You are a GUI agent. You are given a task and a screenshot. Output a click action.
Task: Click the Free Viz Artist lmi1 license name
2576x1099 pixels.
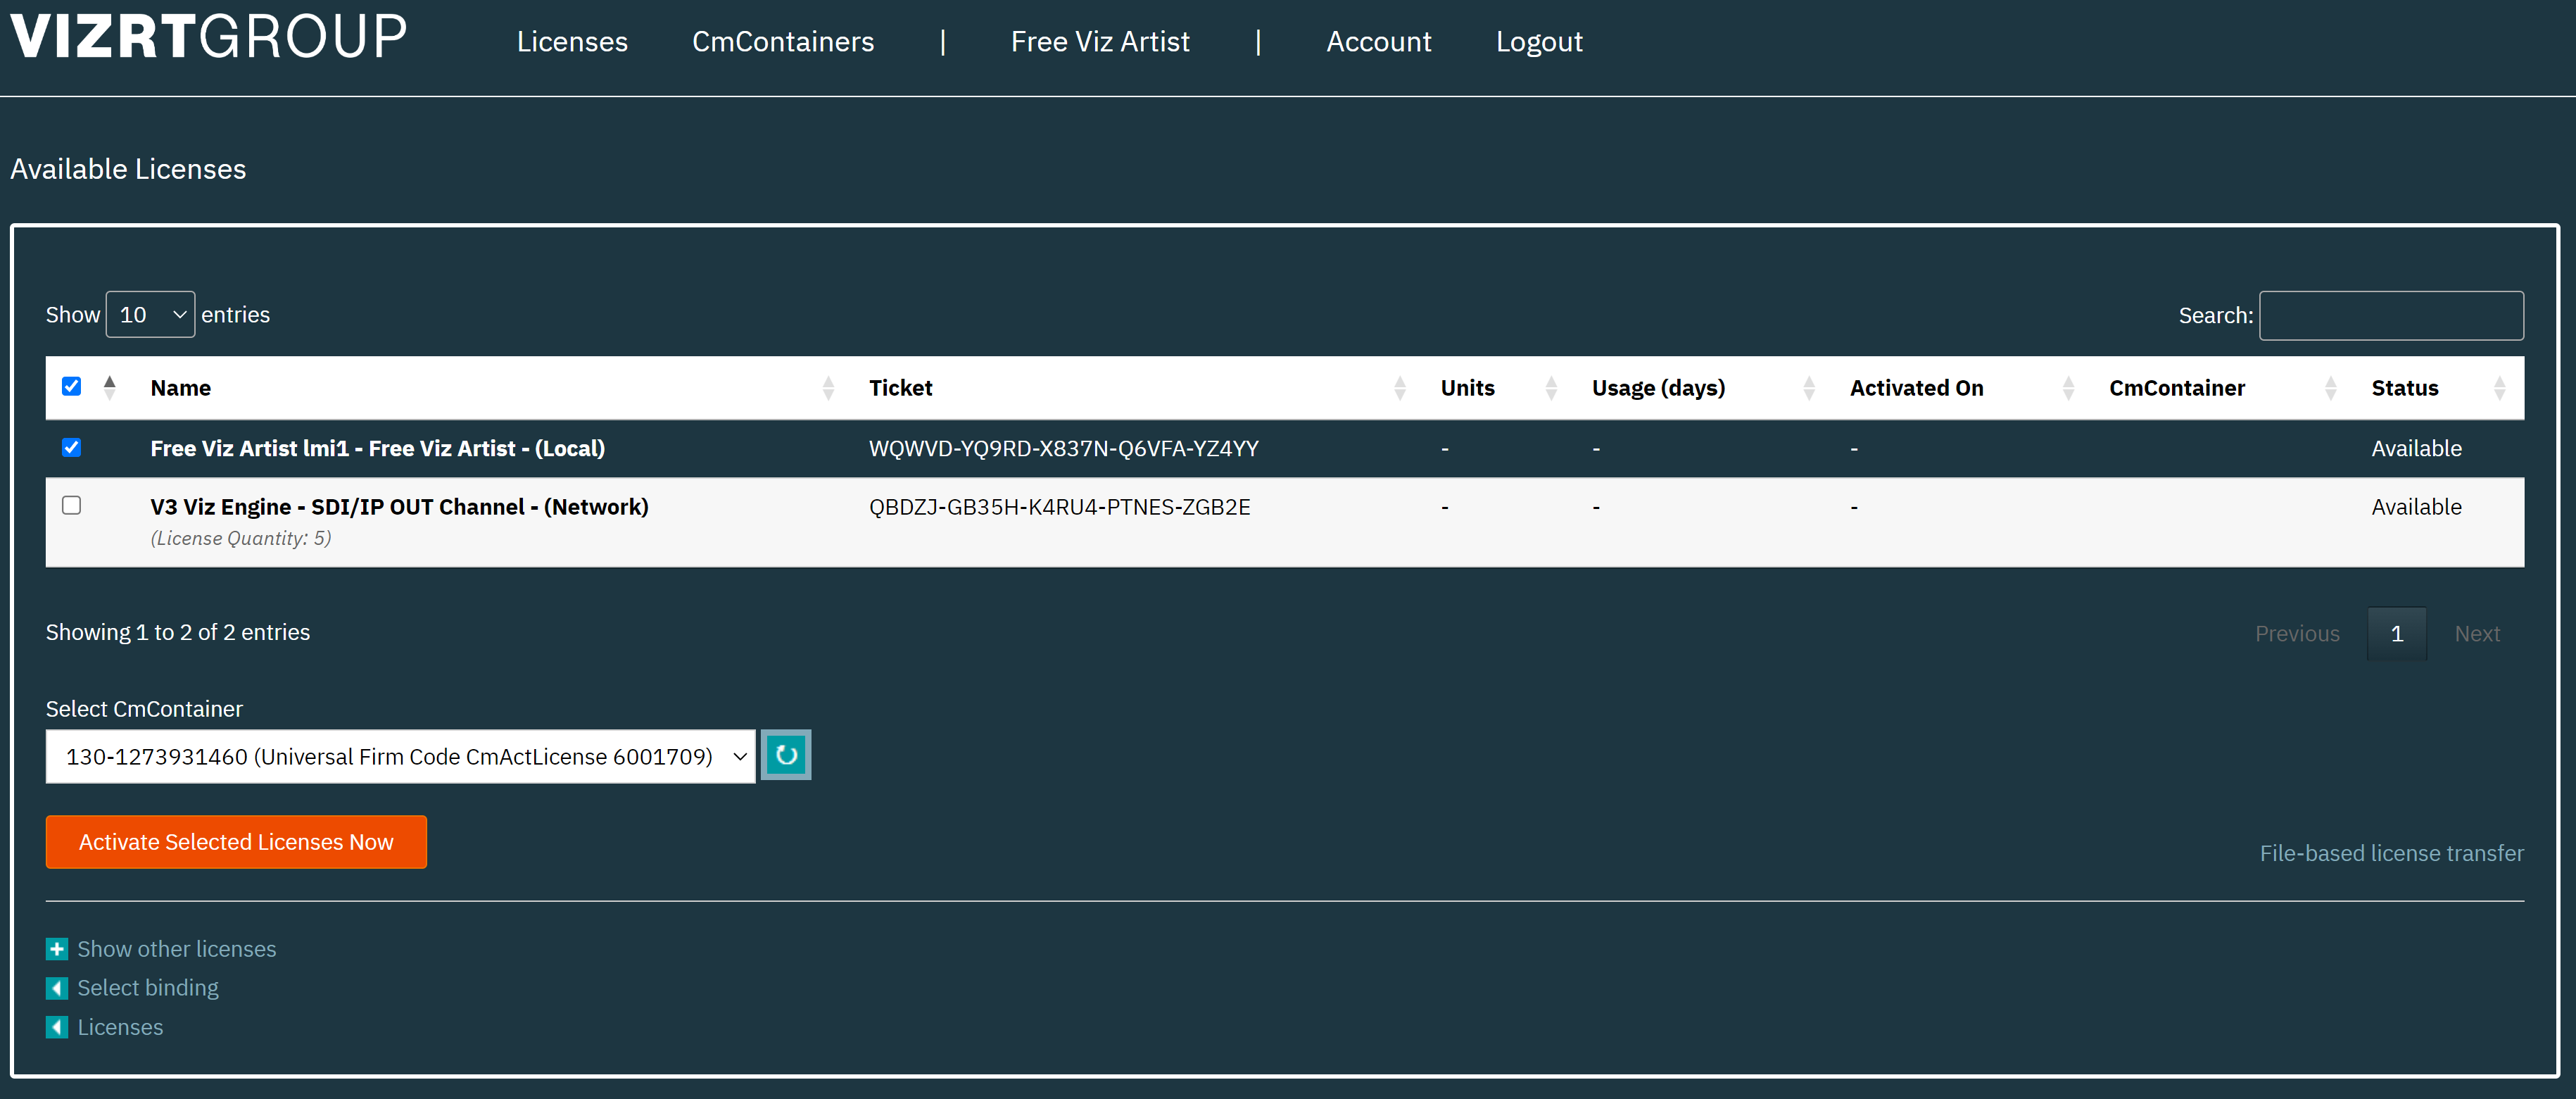pyautogui.click(x=377, y=448)
